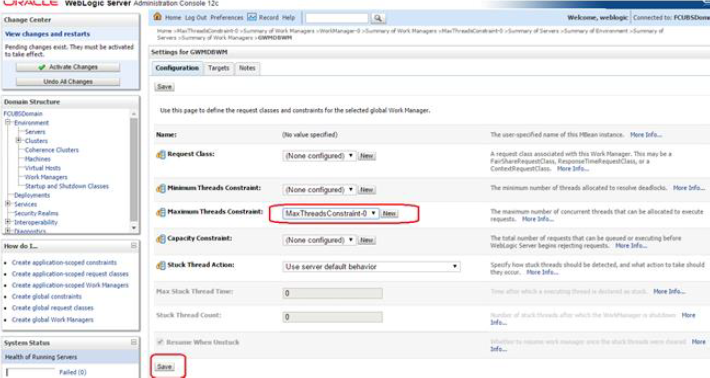This screenshot has height=378, width=710.
Task: Collapse the System Status panel
Action: 134,343
